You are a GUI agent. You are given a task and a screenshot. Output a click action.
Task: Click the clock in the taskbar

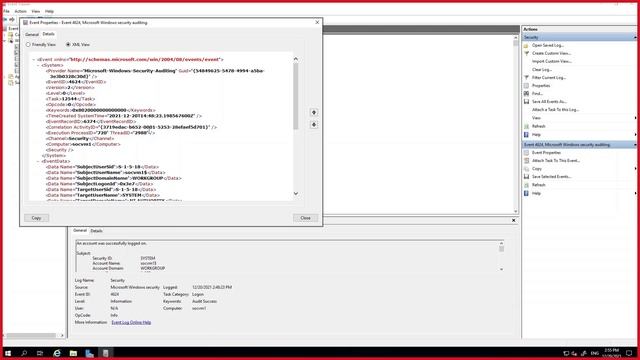(x=611, y=353)
